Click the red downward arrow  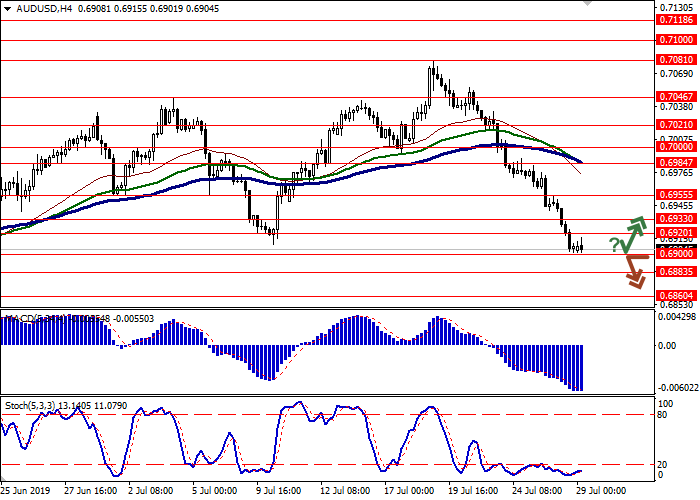(632, 270)
